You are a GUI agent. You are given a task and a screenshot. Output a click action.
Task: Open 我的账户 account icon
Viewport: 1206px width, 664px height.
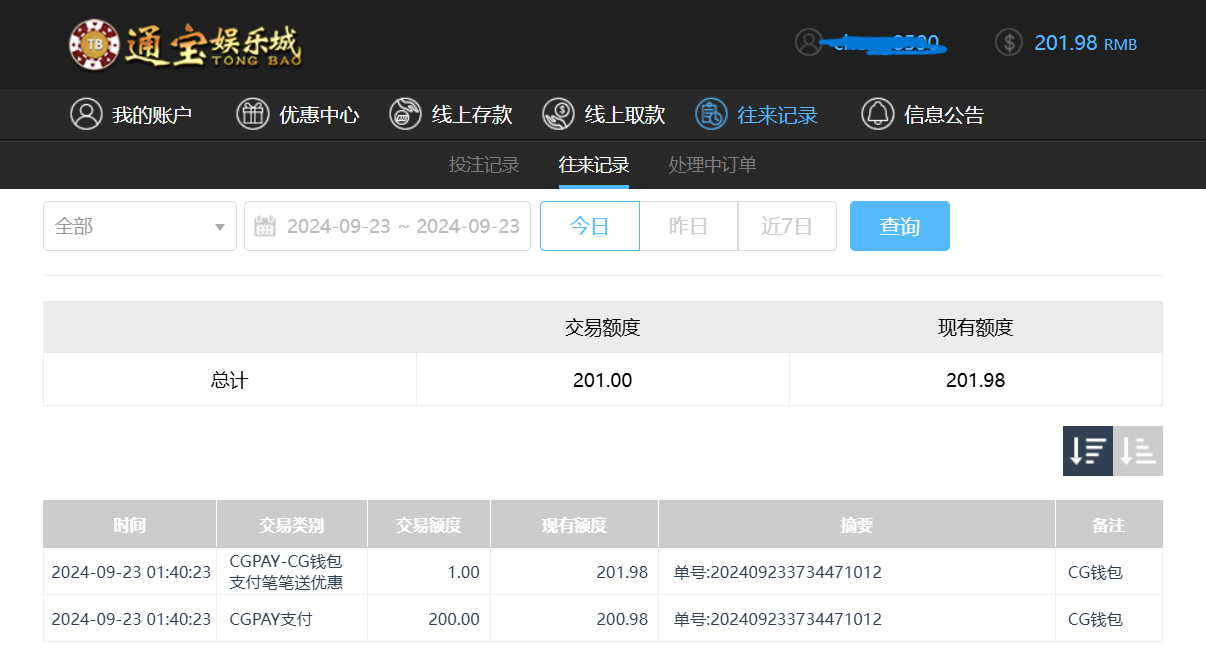point(86,114)
